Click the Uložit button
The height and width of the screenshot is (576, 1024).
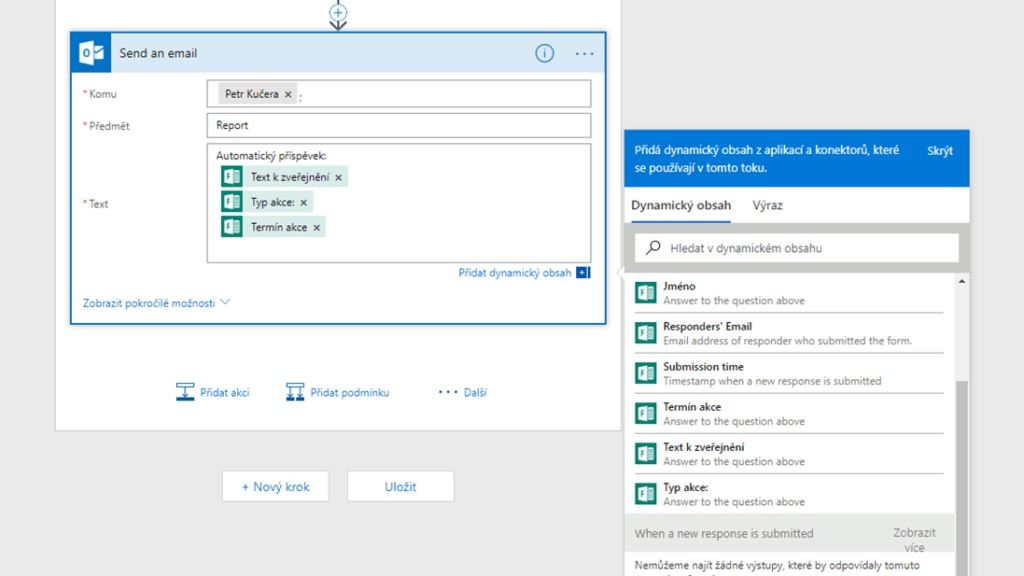pos(400,487)
